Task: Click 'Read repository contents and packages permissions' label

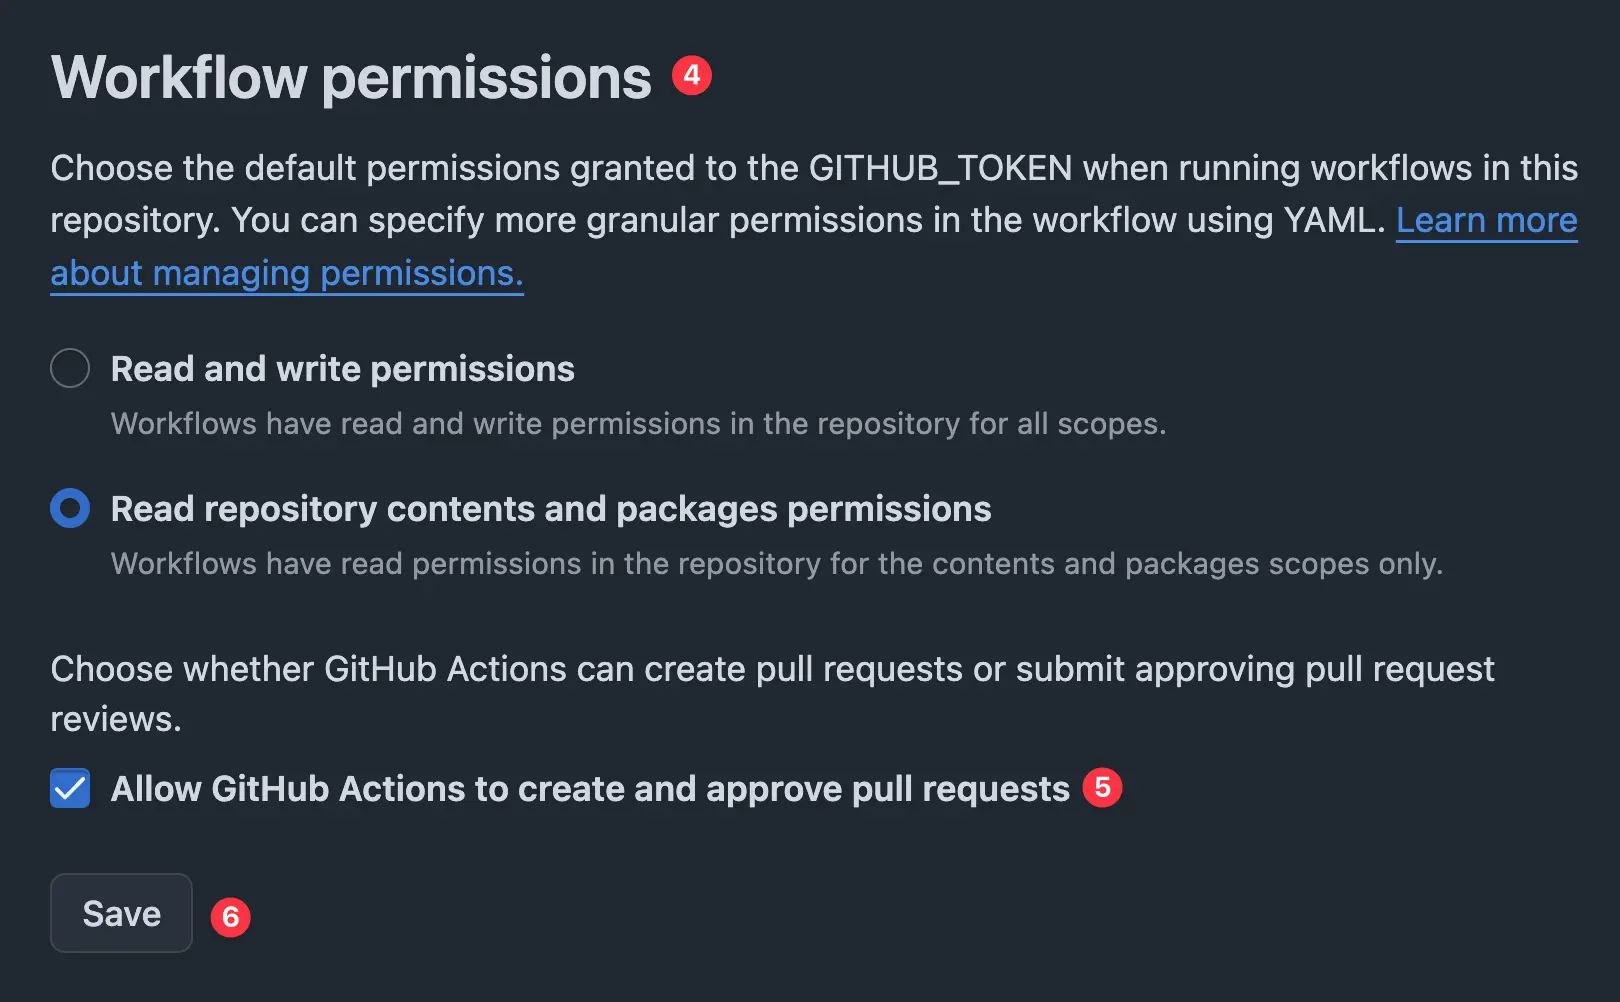Action: (x=550, y=509)
